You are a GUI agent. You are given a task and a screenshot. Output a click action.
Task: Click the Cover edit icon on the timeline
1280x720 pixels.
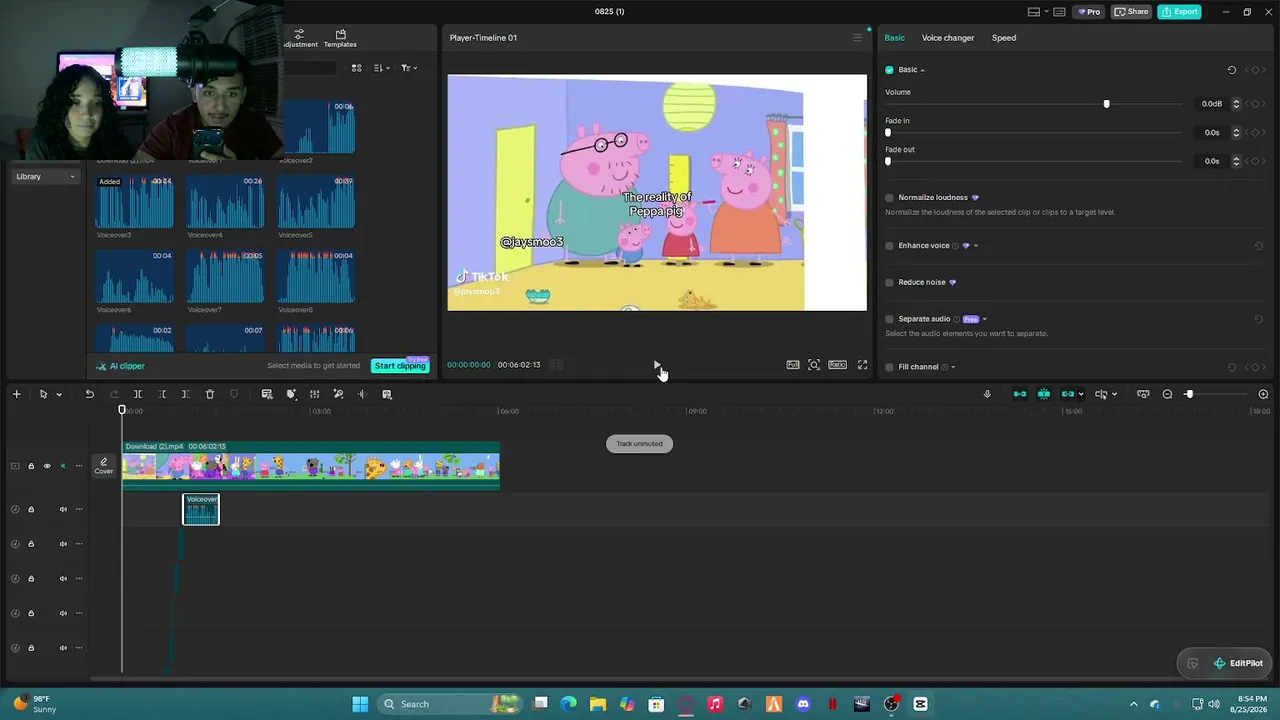103,466
